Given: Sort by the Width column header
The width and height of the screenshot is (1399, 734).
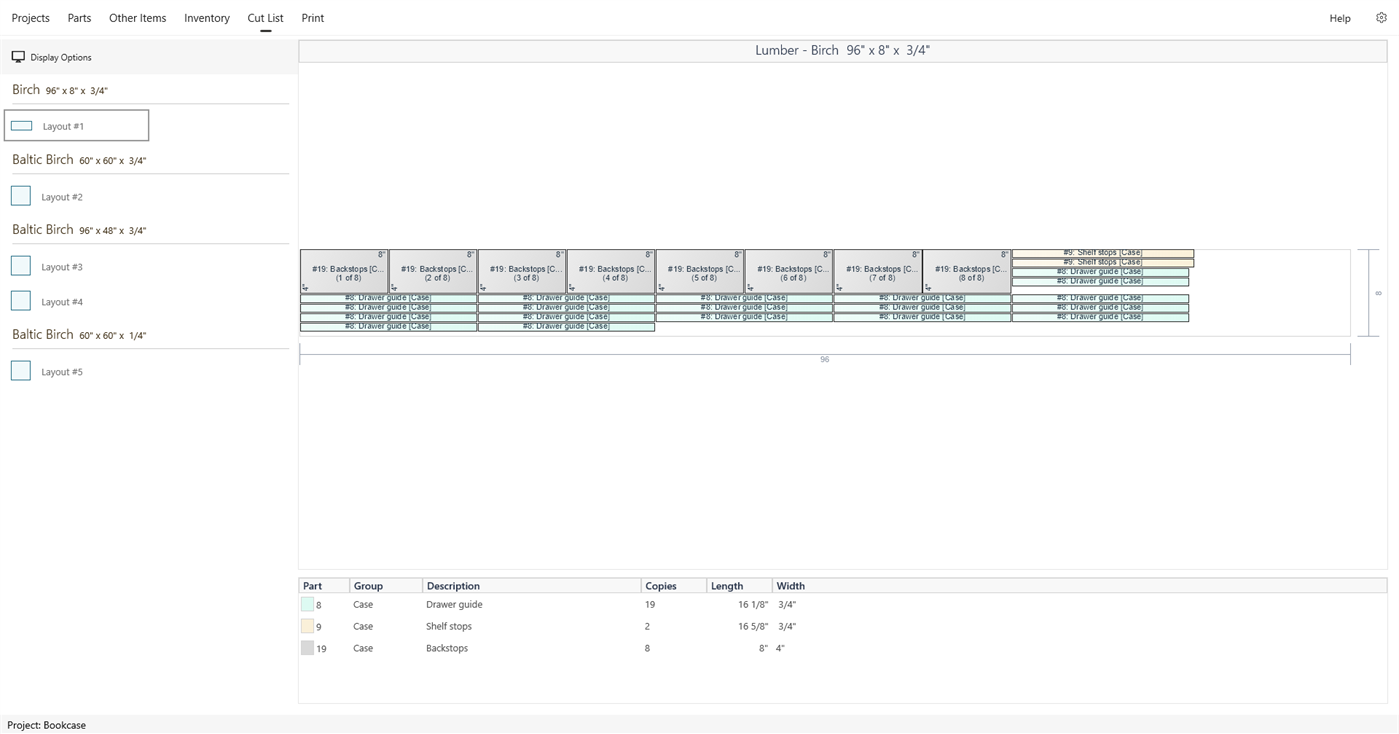Looking at the screenshot, I should (x=791, y=586).
